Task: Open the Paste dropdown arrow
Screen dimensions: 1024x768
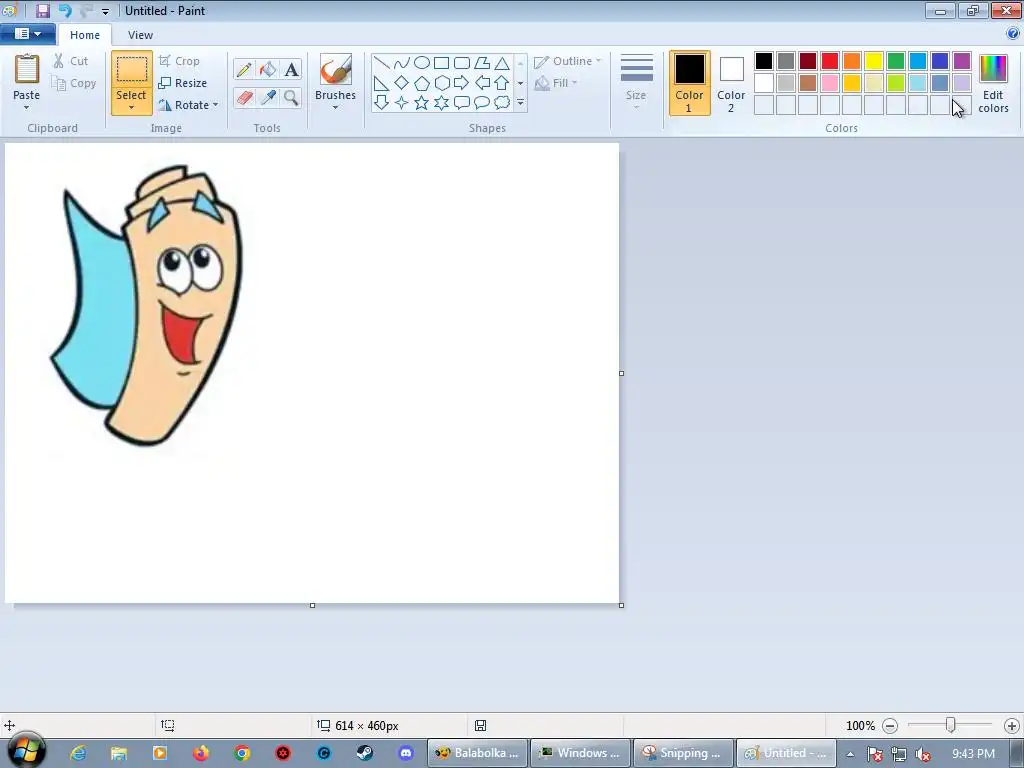Action: click(x=27, y=106)
